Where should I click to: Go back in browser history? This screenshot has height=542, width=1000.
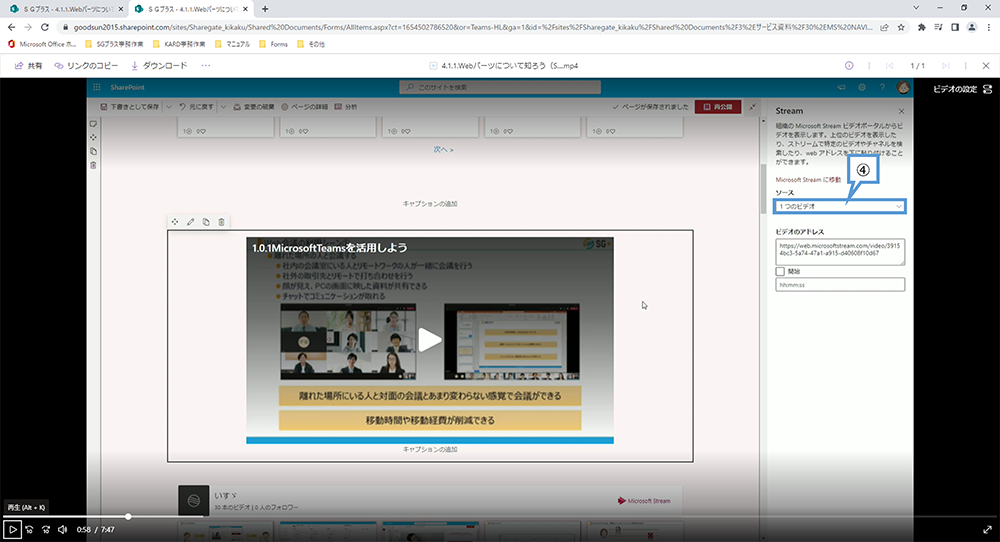11,27
